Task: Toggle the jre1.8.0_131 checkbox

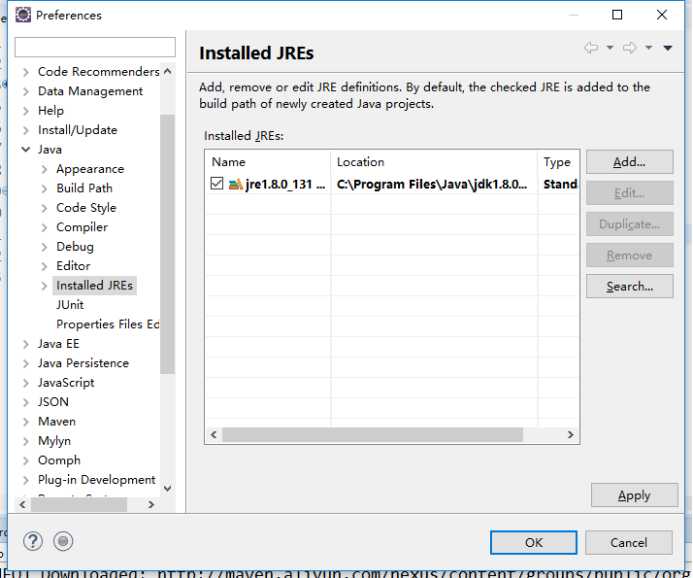Action: (x=217, y=183)
